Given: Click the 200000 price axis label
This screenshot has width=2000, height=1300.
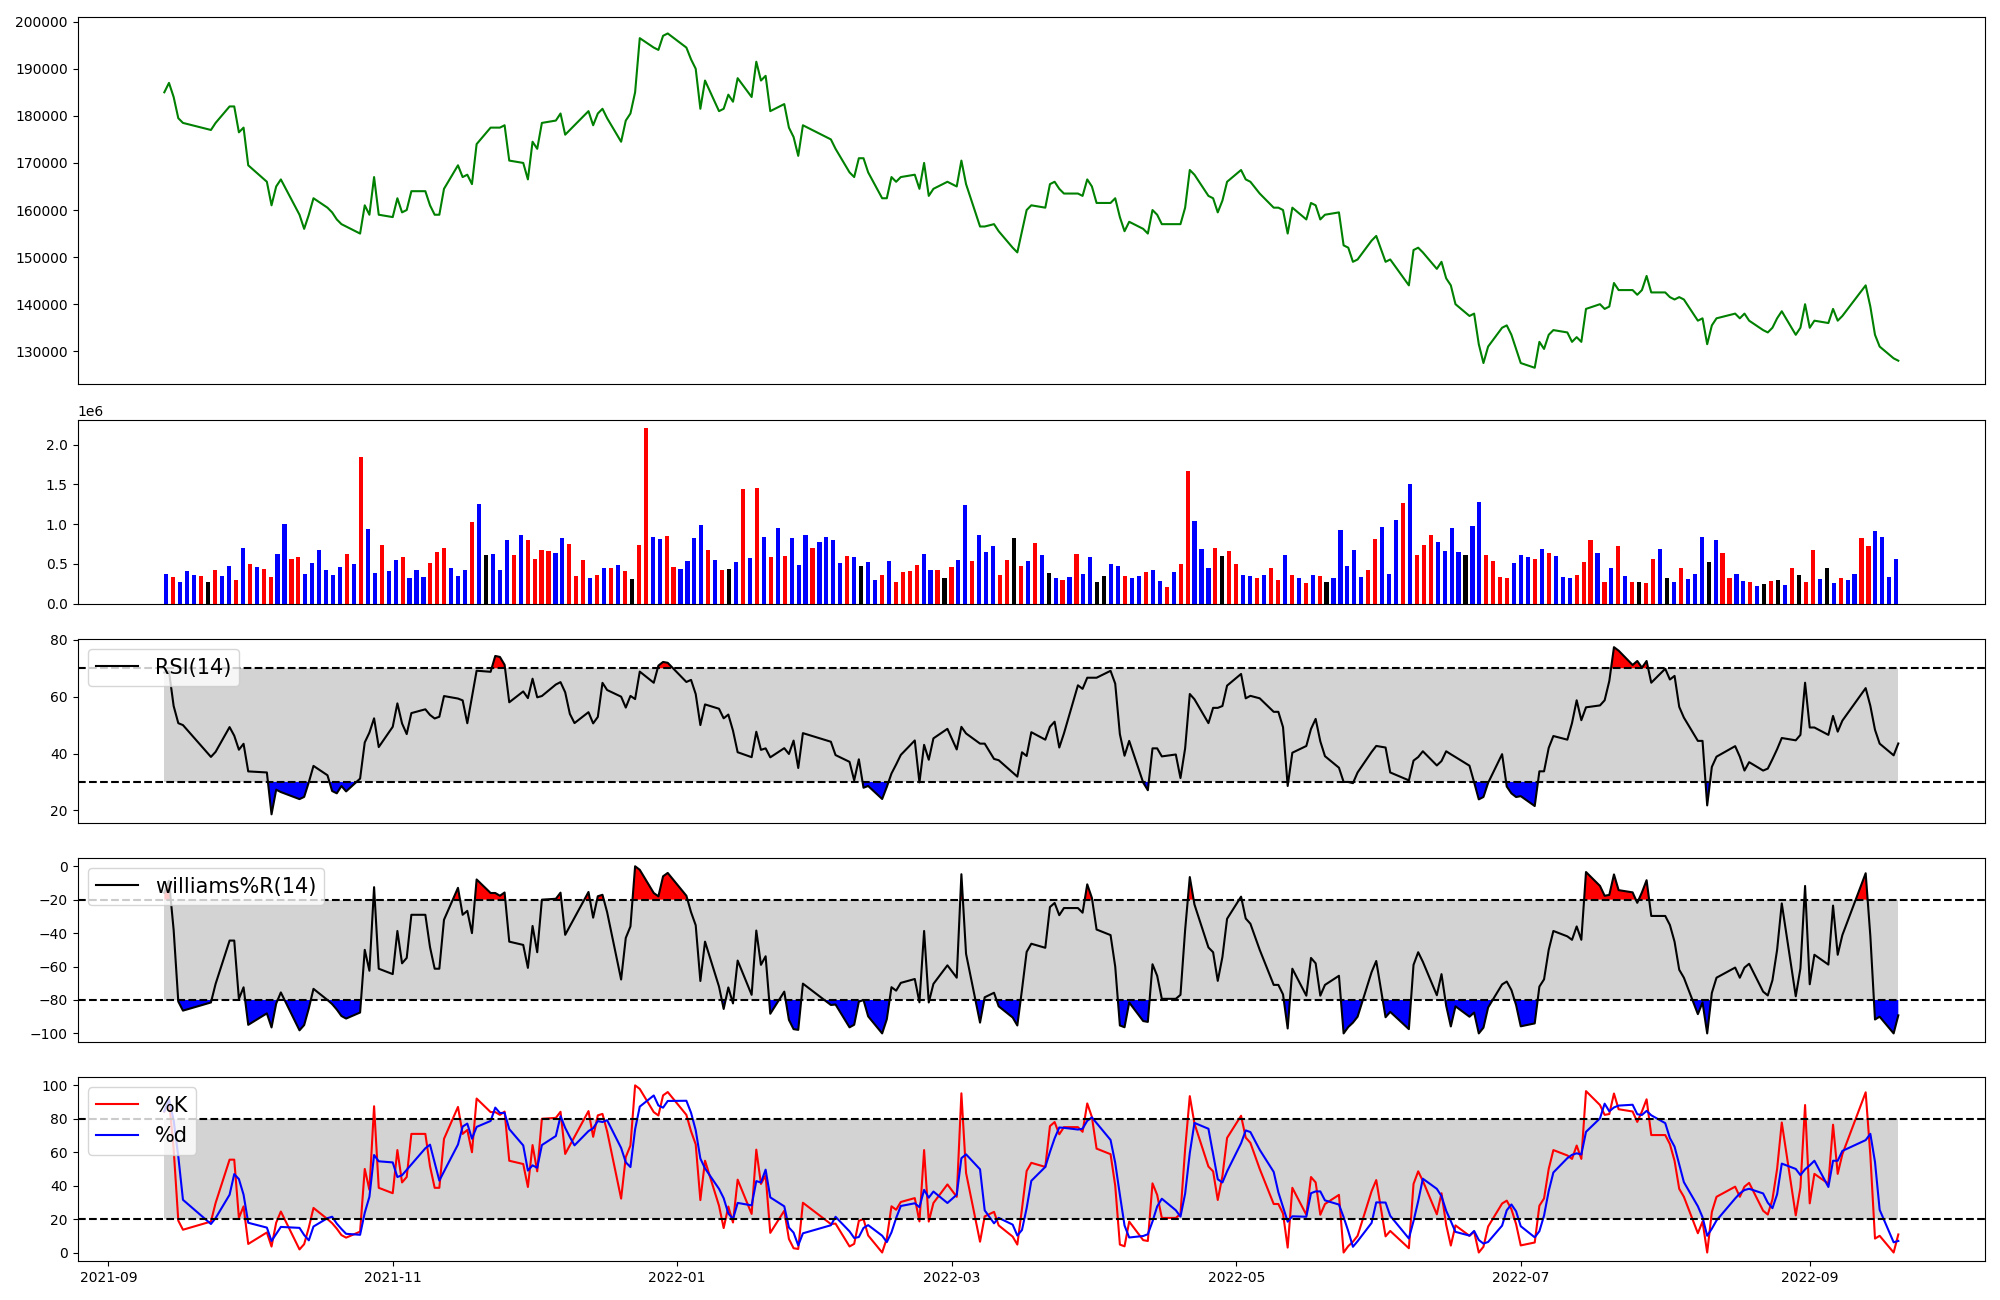Looking at the screenshot, I should [42, 22].
